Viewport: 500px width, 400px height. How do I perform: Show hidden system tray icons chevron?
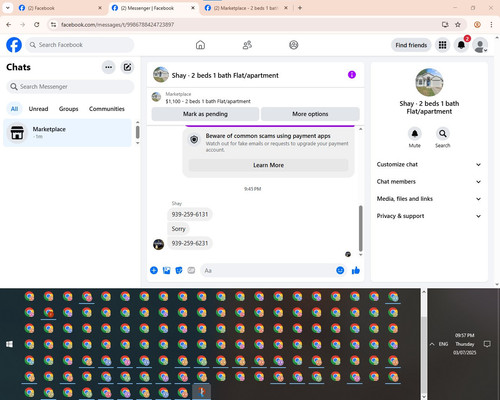pyautogui.click(x=432, y=344)
